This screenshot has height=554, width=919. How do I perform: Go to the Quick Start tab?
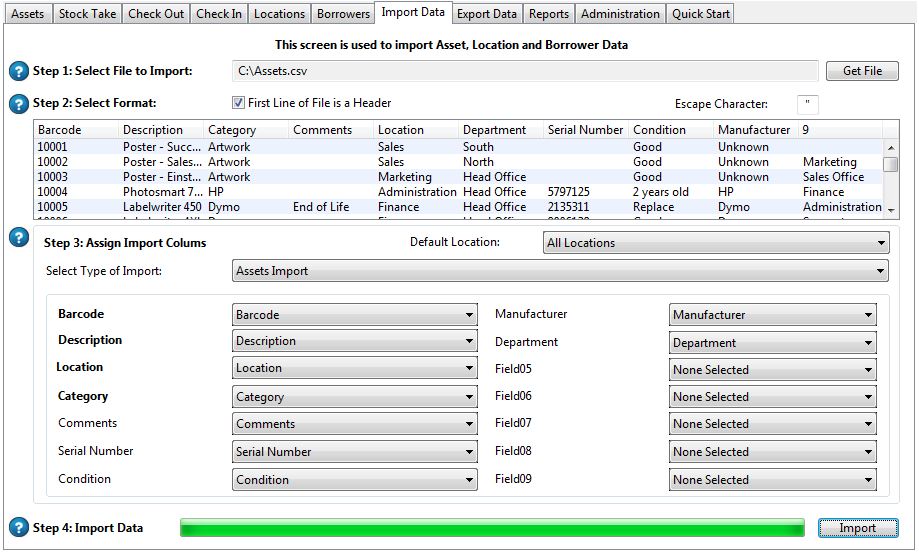tap(701, 14)
